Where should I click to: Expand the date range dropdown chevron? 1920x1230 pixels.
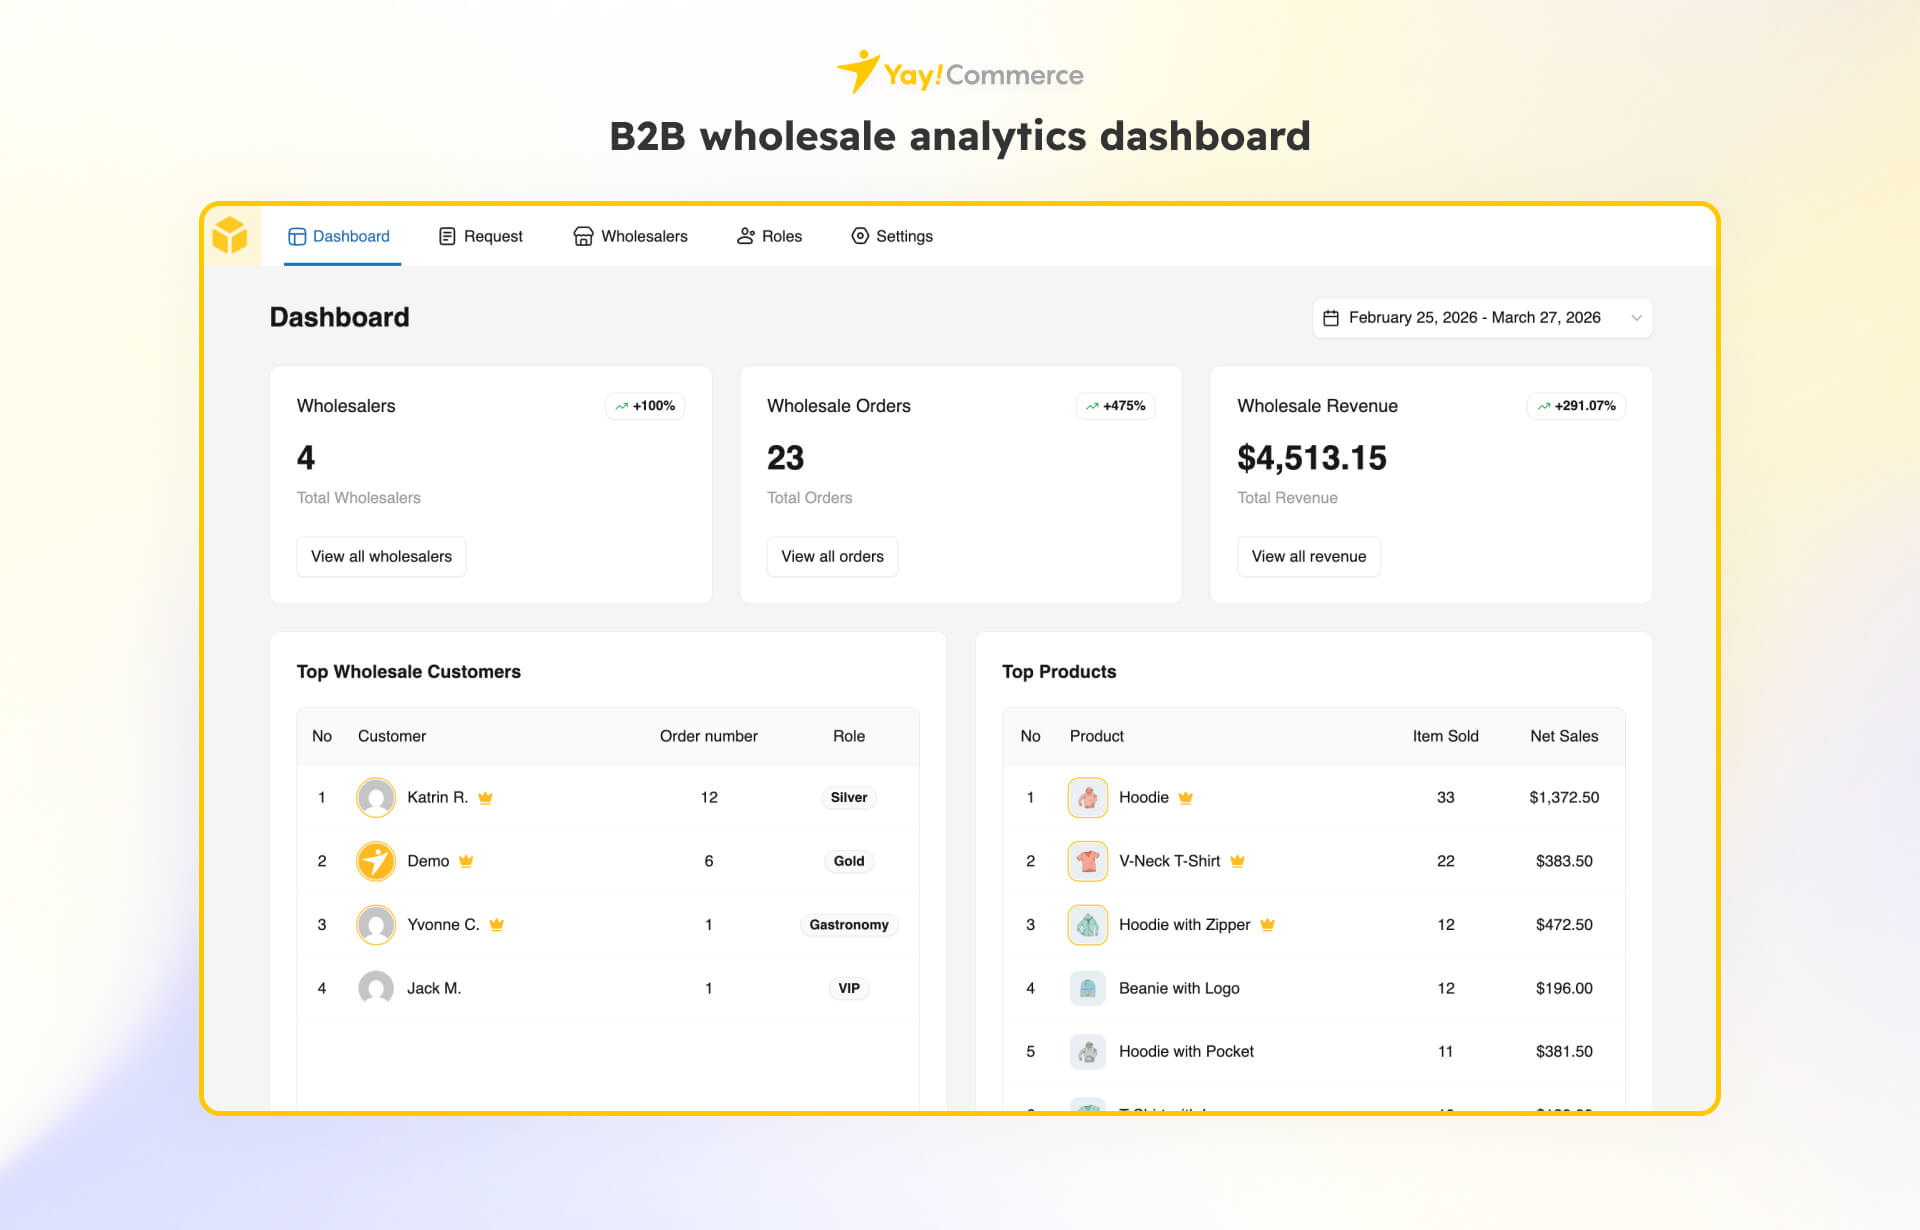coord(1636,318)
